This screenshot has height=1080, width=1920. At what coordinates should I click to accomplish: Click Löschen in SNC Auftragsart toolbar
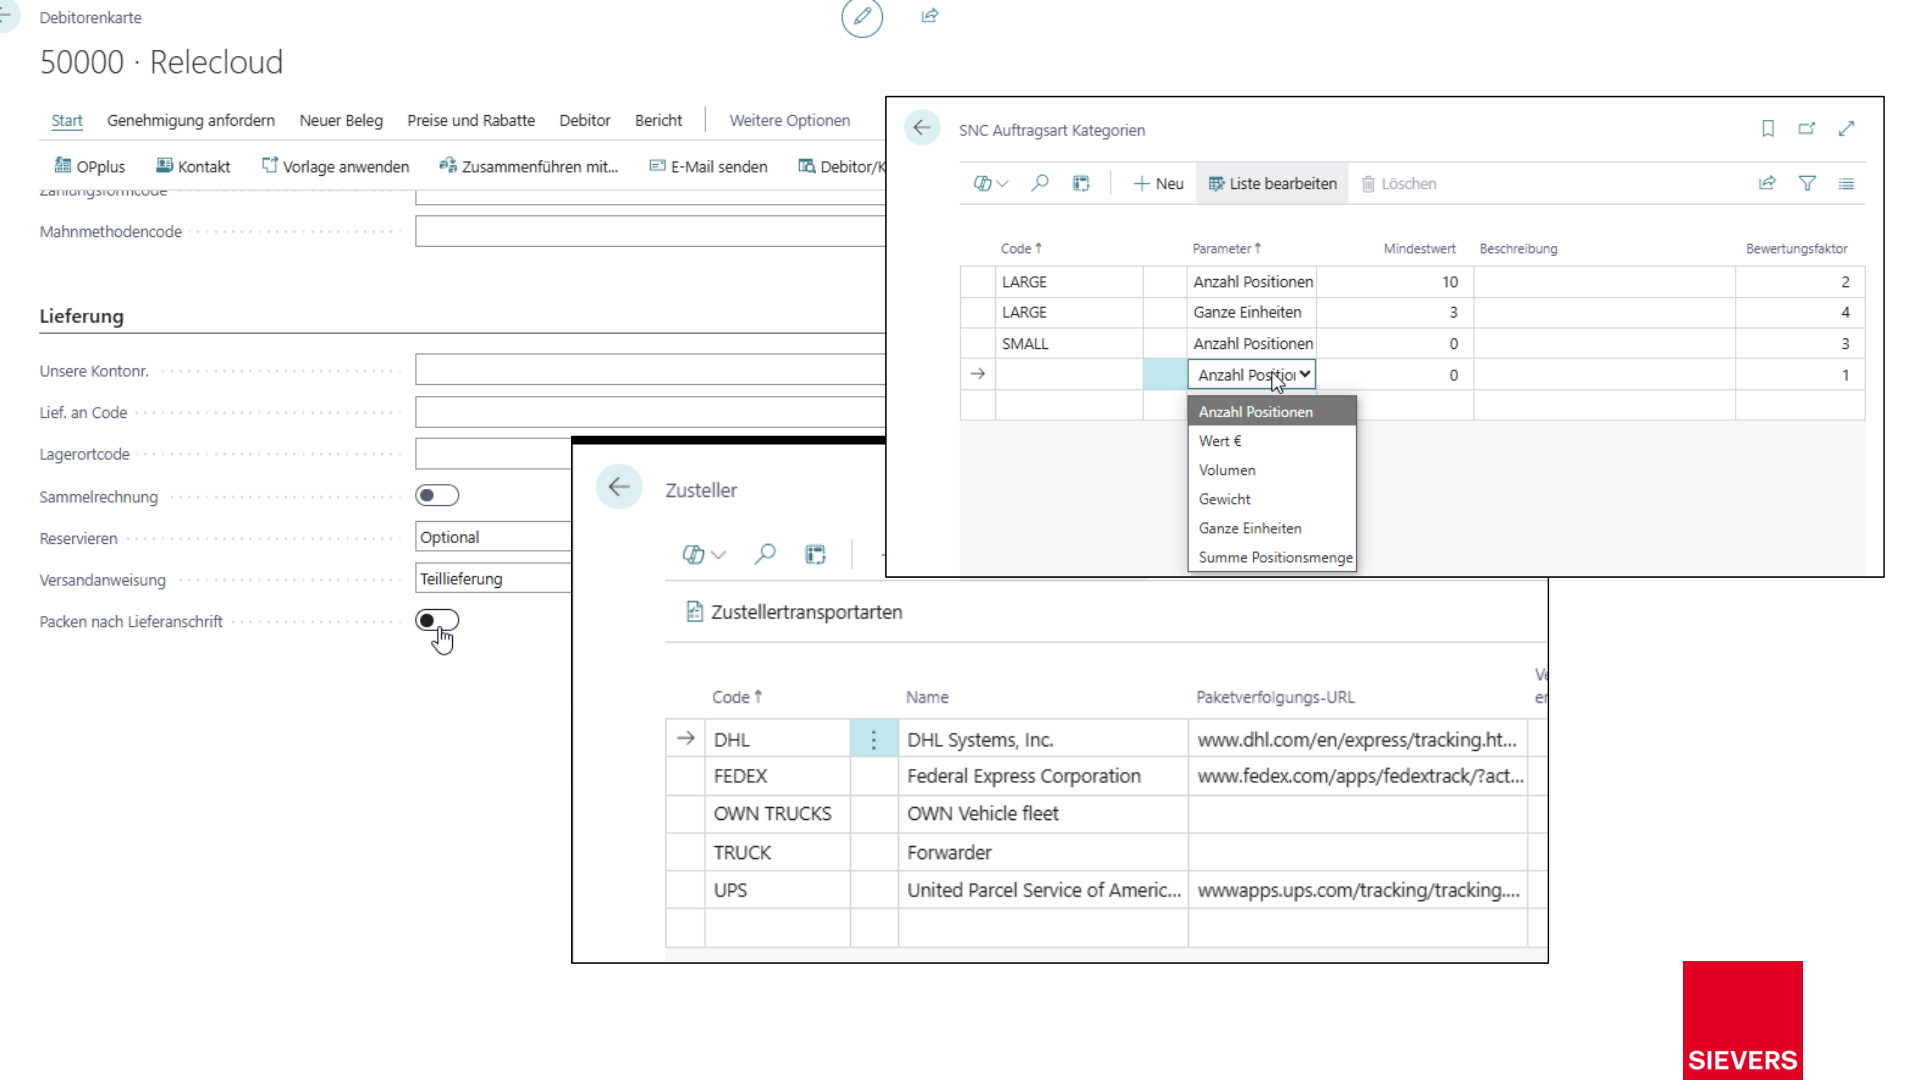(x=1399, y=184)
